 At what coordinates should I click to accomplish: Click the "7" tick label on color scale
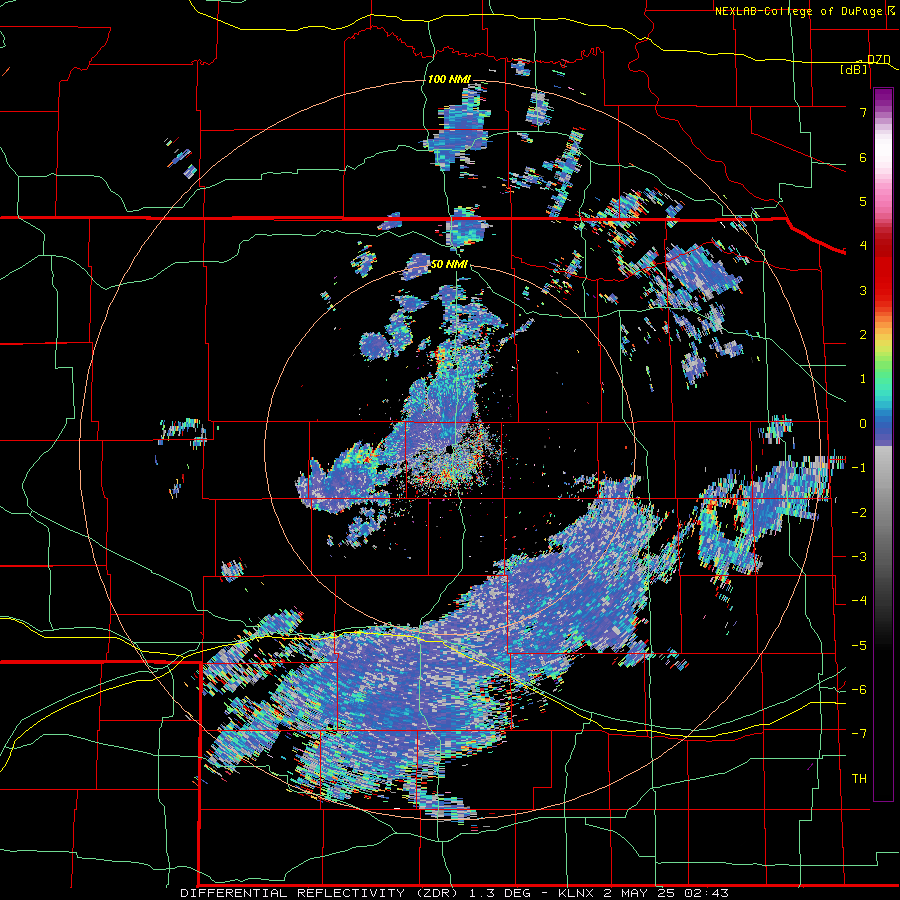click(x=863, y=112)
